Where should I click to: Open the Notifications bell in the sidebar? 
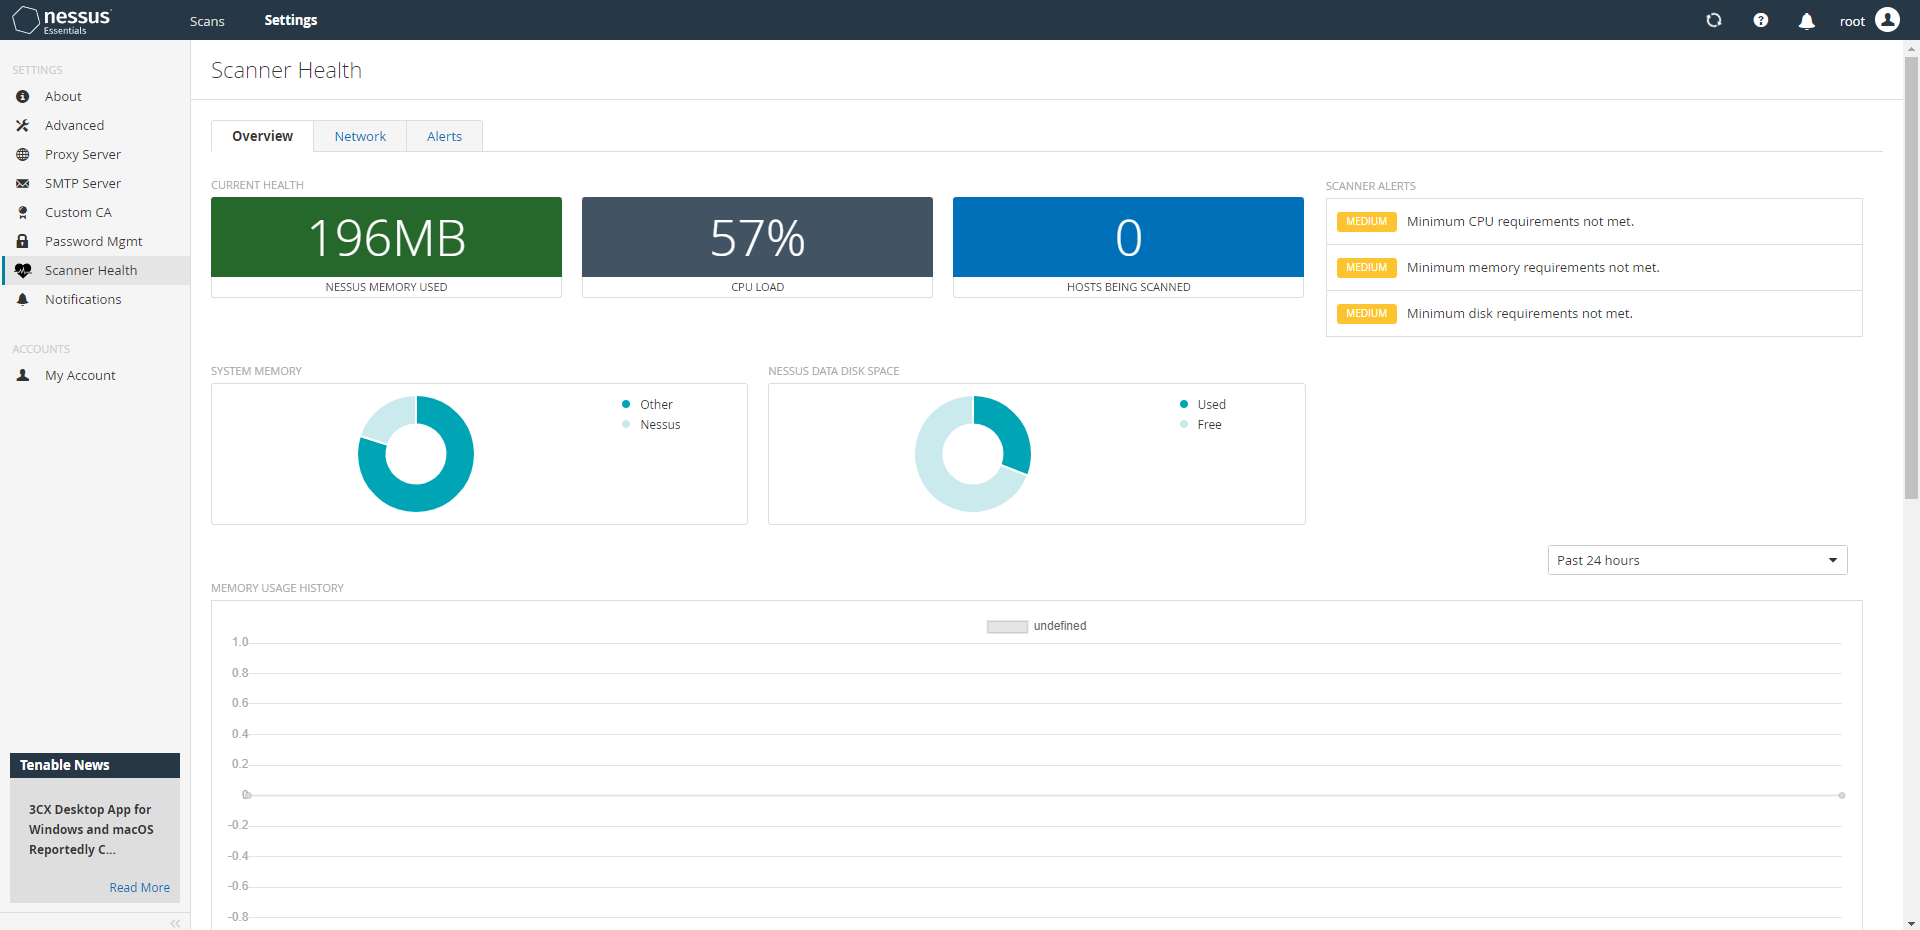(22, 299)
